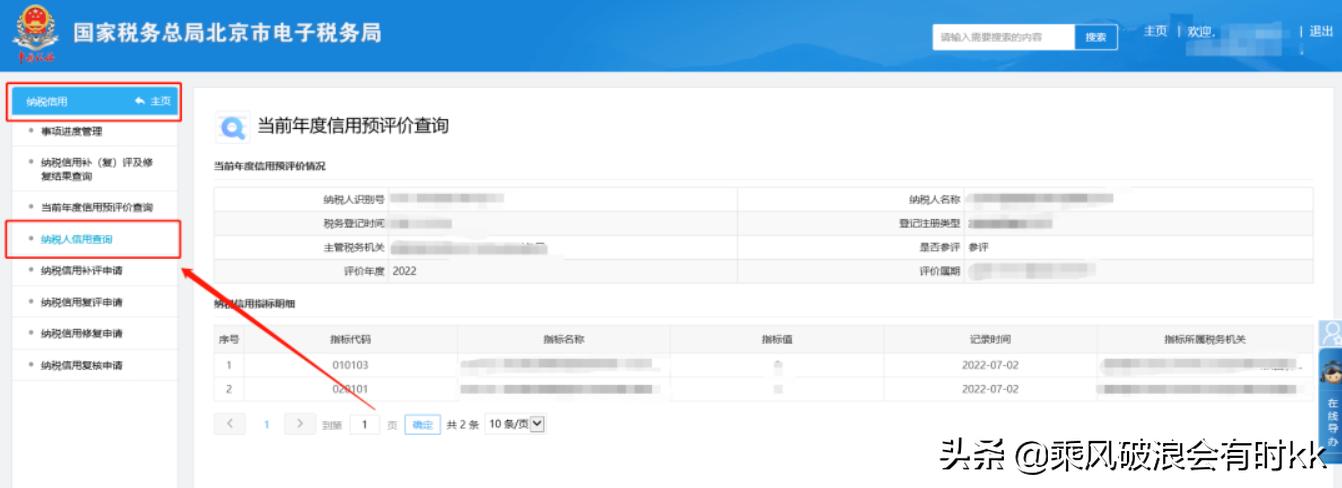Open 事项进度管理 in sidebar
The width and height of the screenshot is (1342, 488).
[x=71, y=131]
